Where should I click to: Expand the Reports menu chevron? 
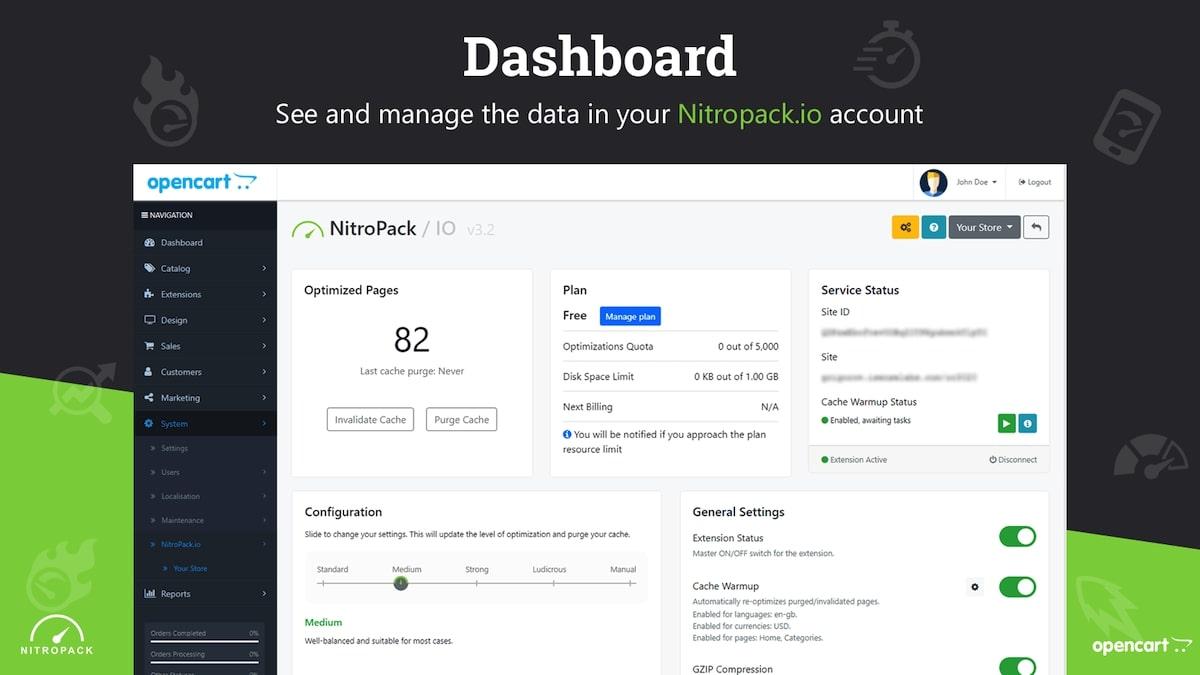click(x=264, y=594)
